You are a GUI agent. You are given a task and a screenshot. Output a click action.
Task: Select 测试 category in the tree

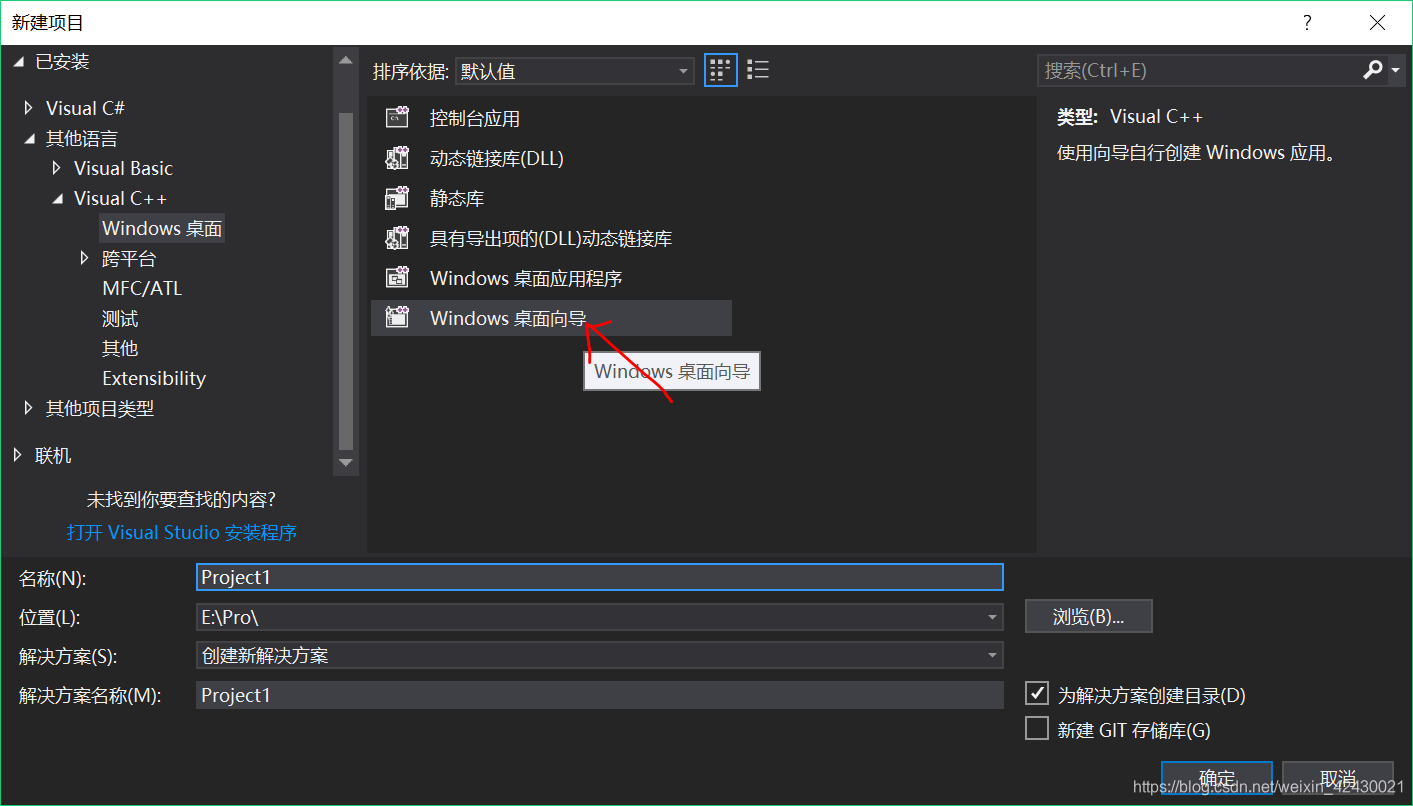coord(120,318)
